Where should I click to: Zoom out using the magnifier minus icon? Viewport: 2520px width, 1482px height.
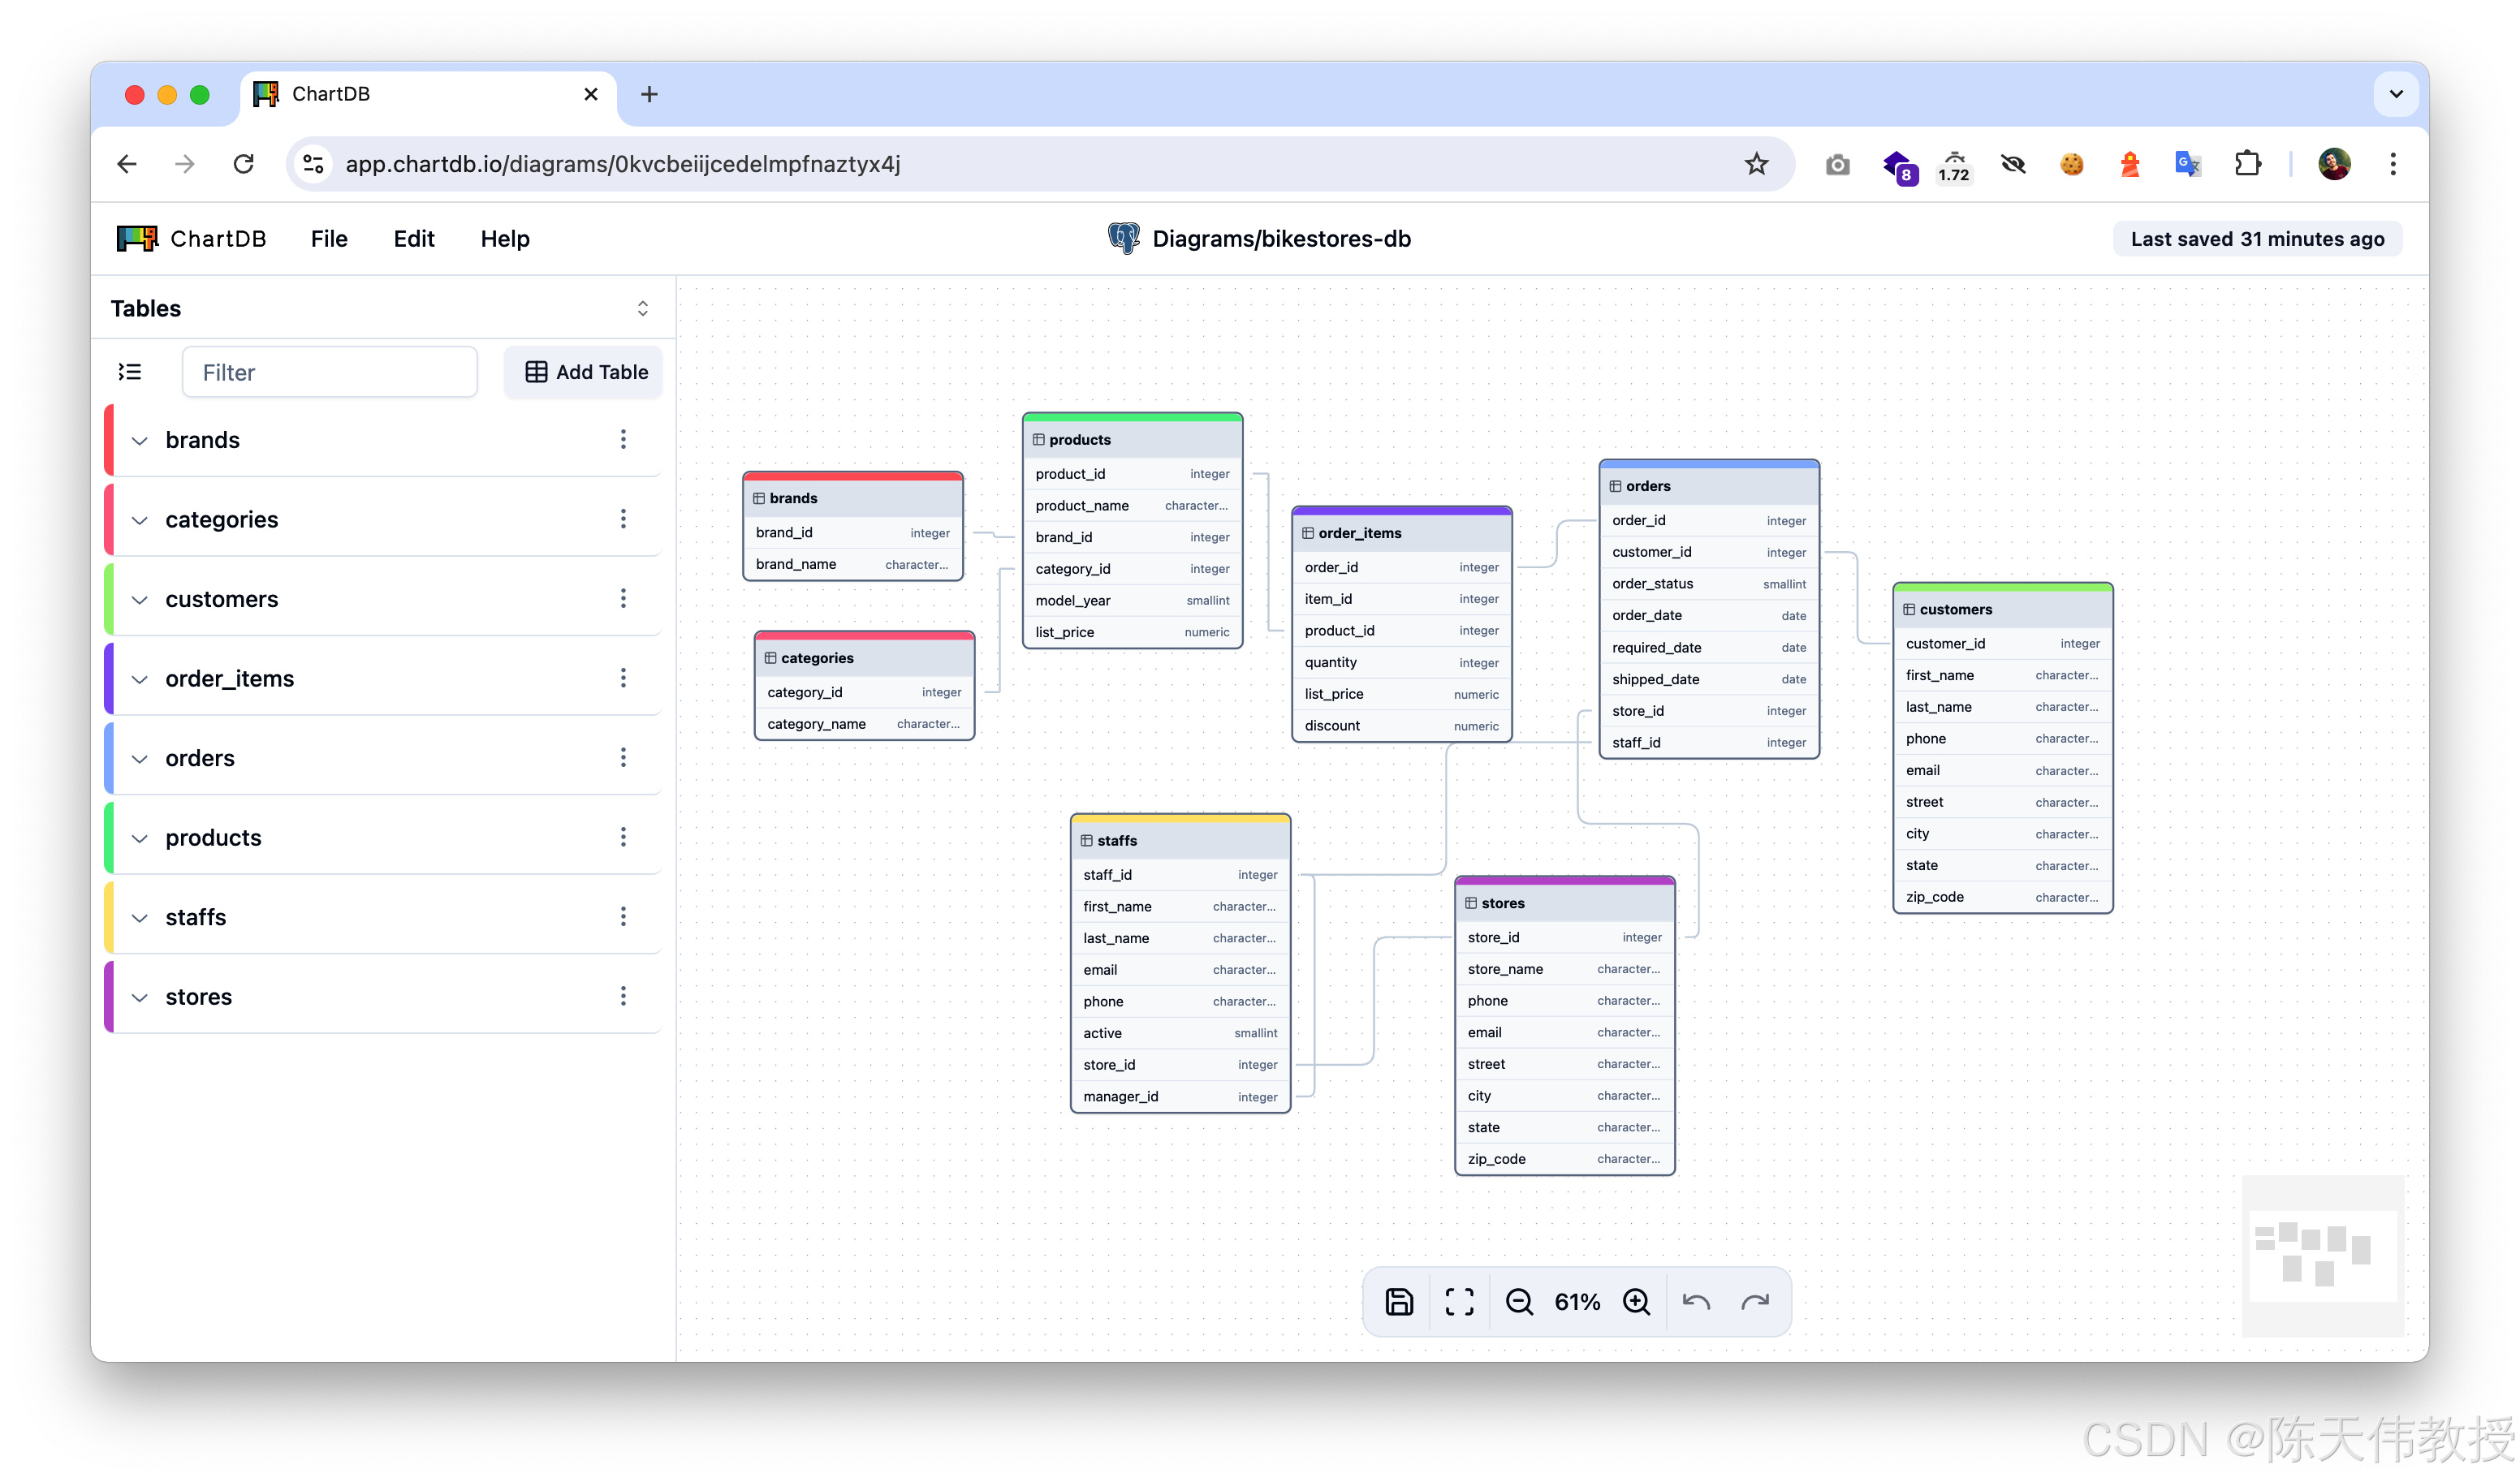click(x=1519, y=1301)
